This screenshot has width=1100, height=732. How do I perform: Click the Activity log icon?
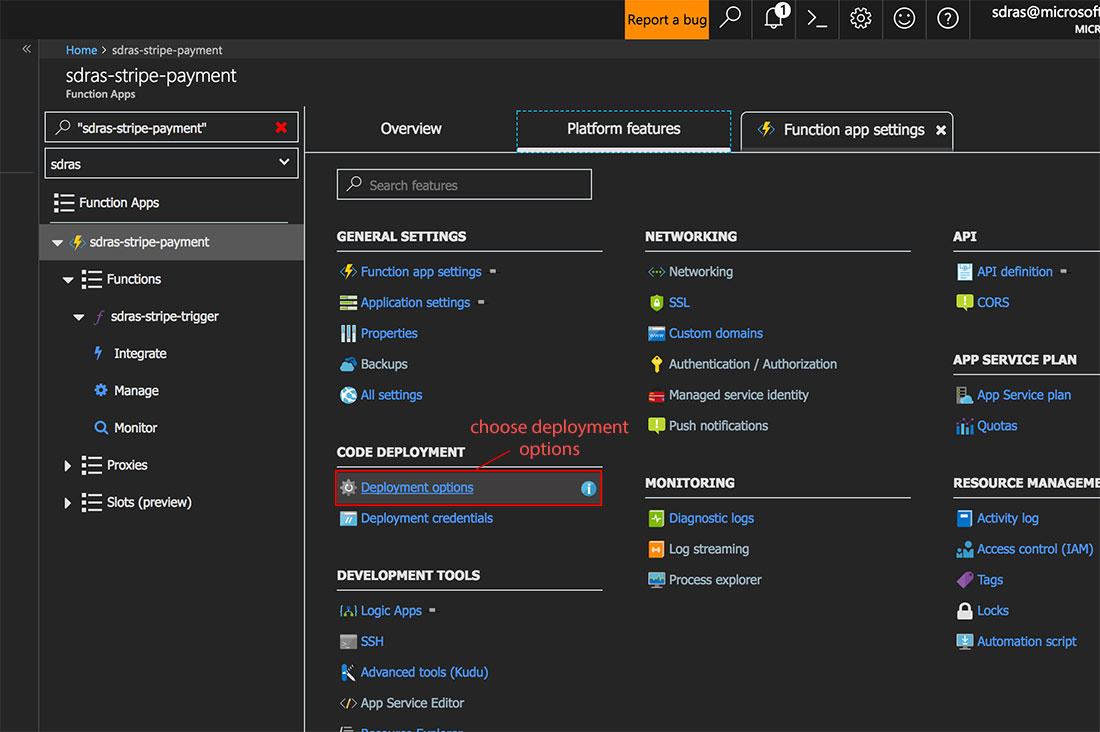965,519
